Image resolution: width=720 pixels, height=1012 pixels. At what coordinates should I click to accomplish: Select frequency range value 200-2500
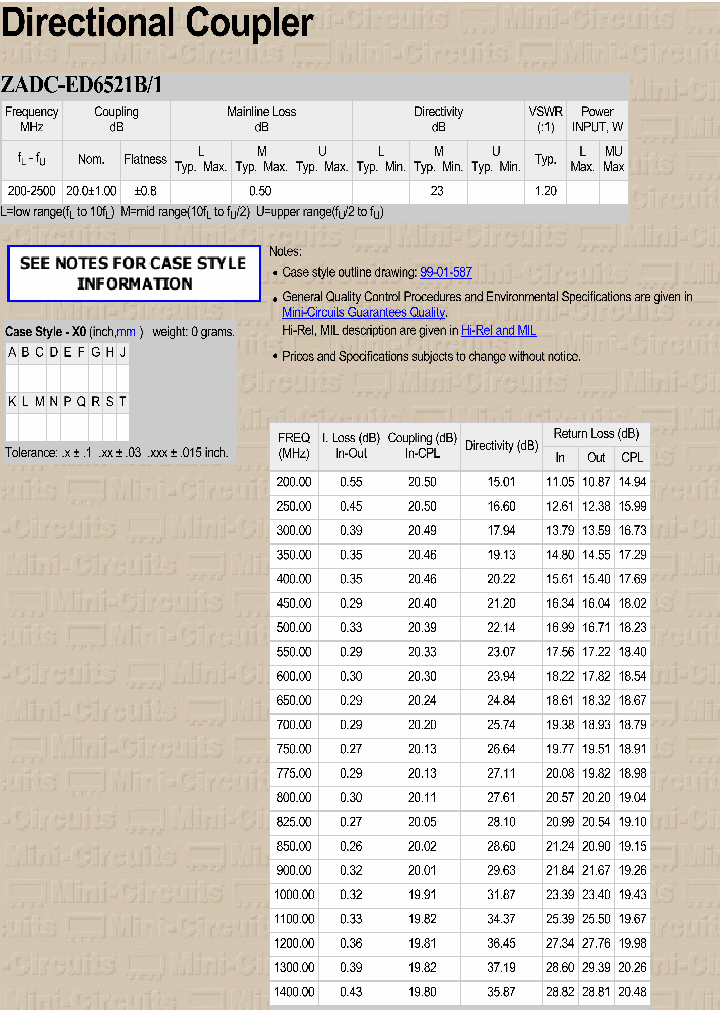(x=32, y=191)
